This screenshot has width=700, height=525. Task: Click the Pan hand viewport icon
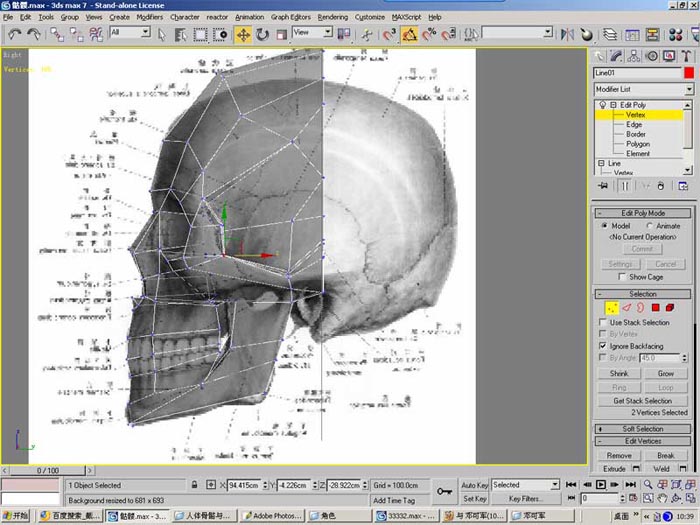coord(662,498)
